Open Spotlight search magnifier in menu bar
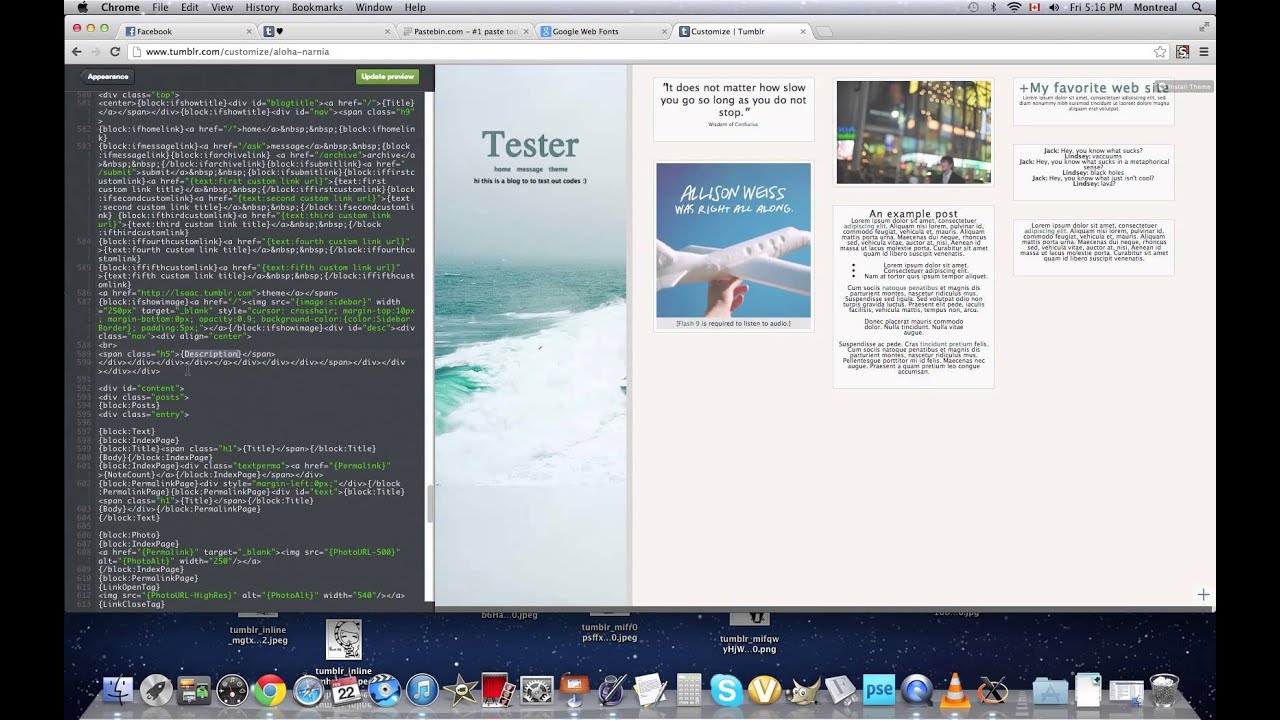This screenshot has height=720, width=1280. pos(1197,7)
